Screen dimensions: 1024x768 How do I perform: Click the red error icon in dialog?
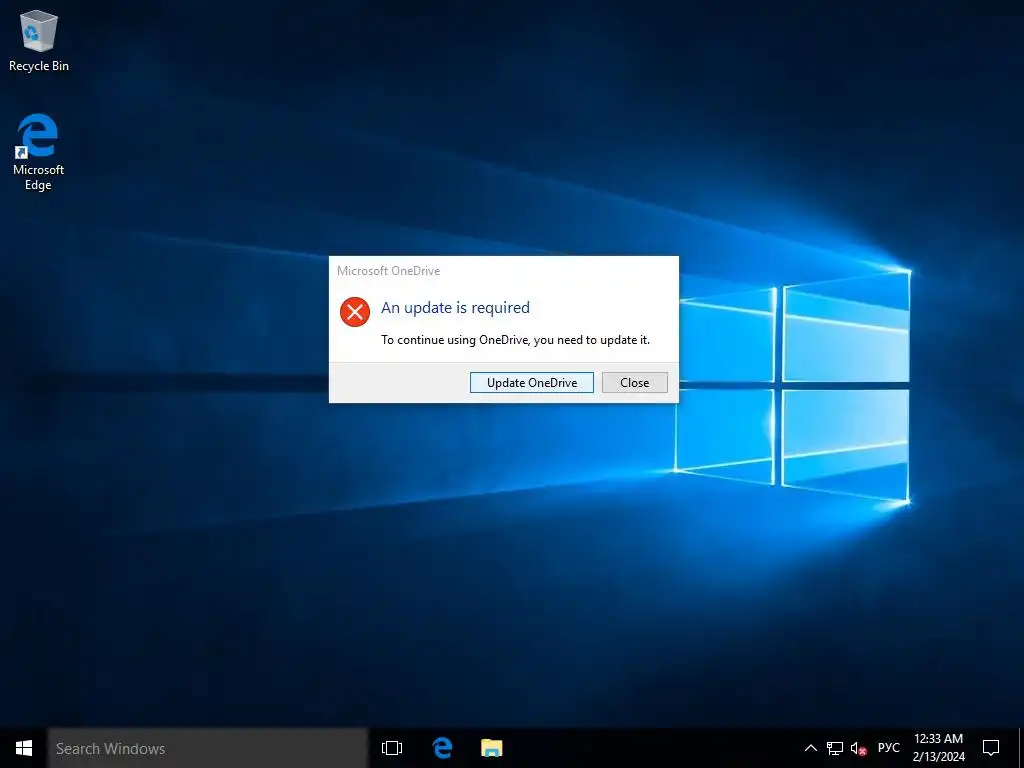click(355, 312)
